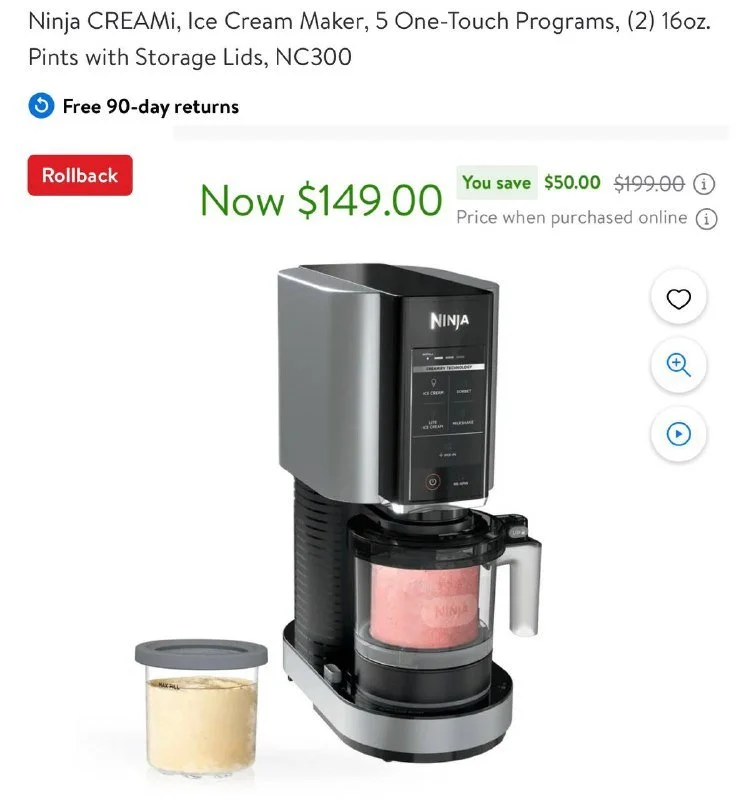The image size is (741, 800).
Task: Open image zoom with magnifier icon
Action: click(678, 365)
